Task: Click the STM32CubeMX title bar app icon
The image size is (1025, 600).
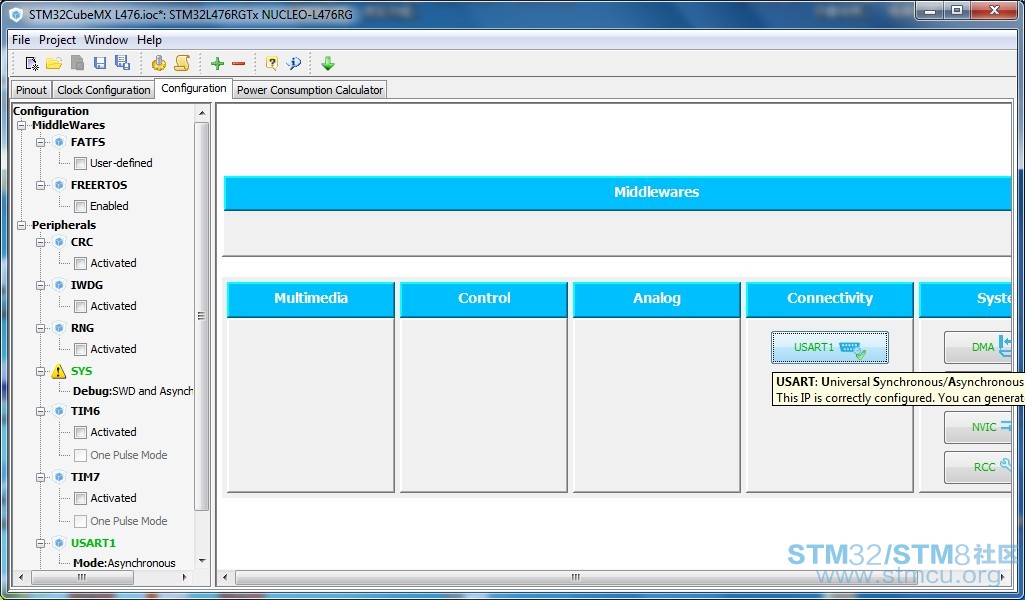Action: click(16, 14)
